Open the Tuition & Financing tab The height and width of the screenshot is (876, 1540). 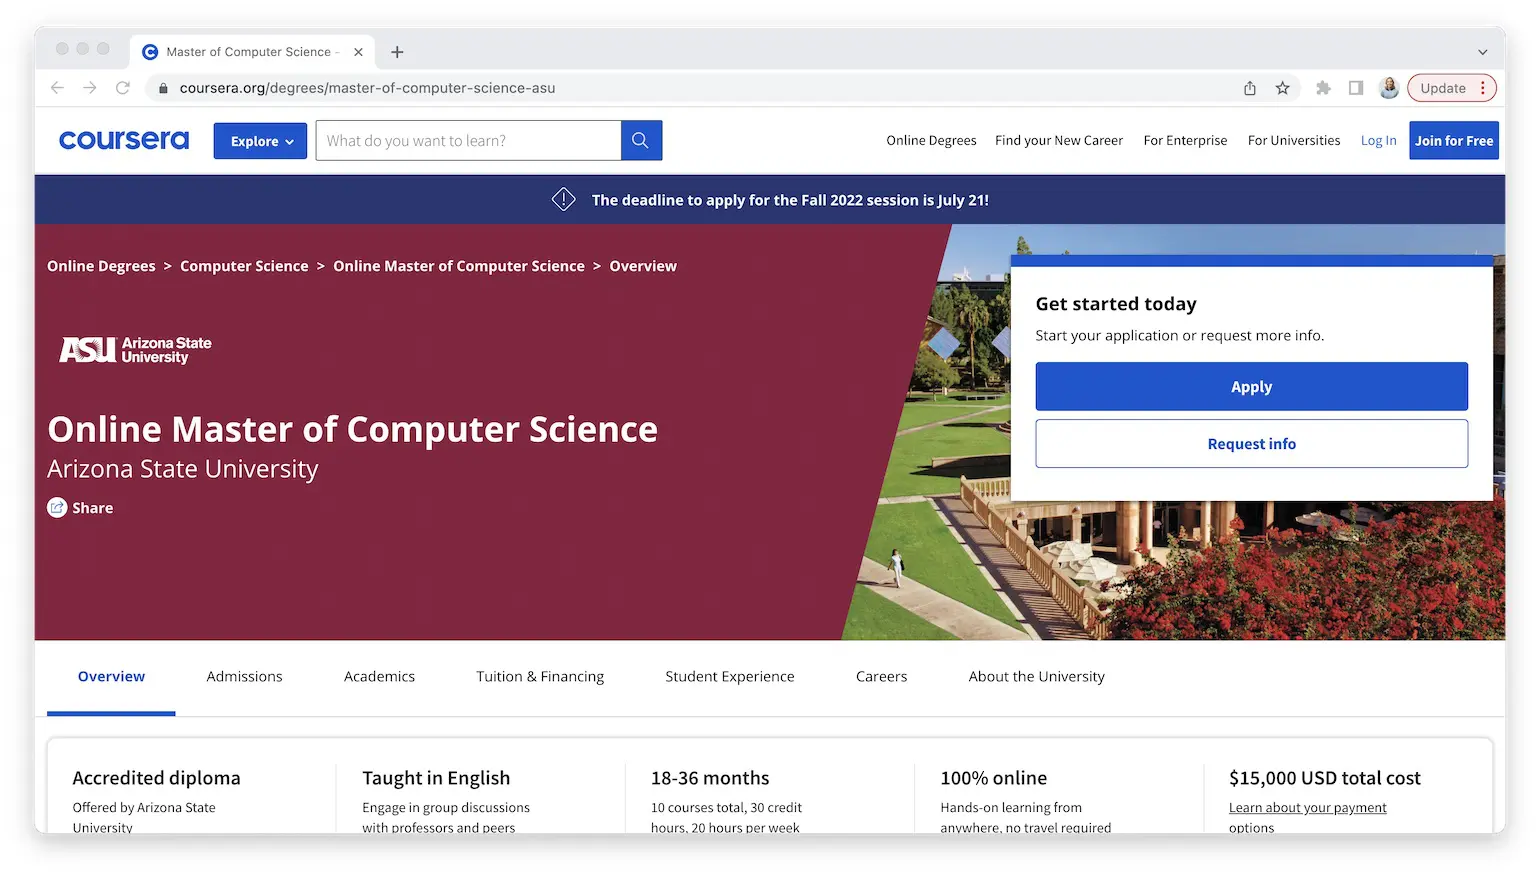[x=539, y=676]
